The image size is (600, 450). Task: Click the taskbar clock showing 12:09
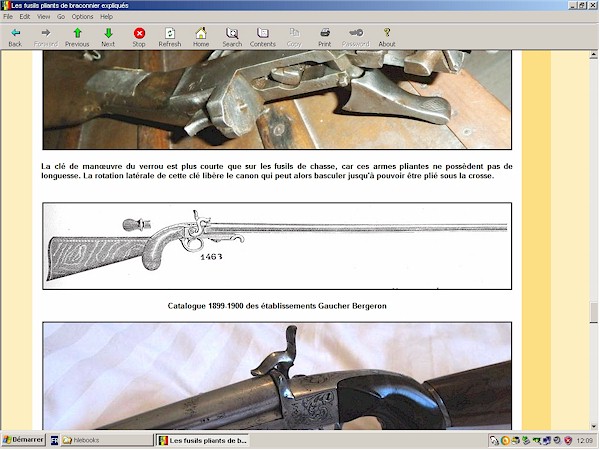coord(585,440)
